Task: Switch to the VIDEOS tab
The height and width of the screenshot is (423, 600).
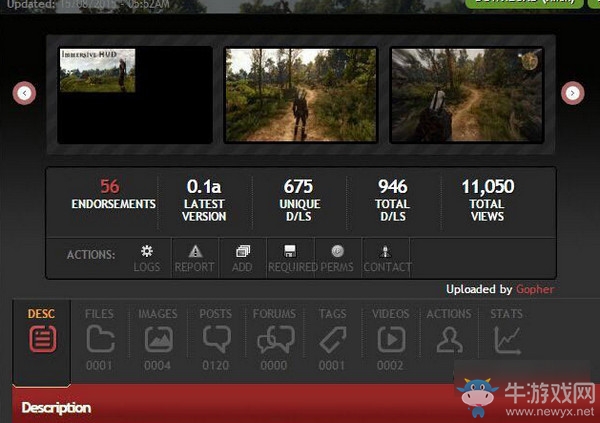Action: (391, 339)
